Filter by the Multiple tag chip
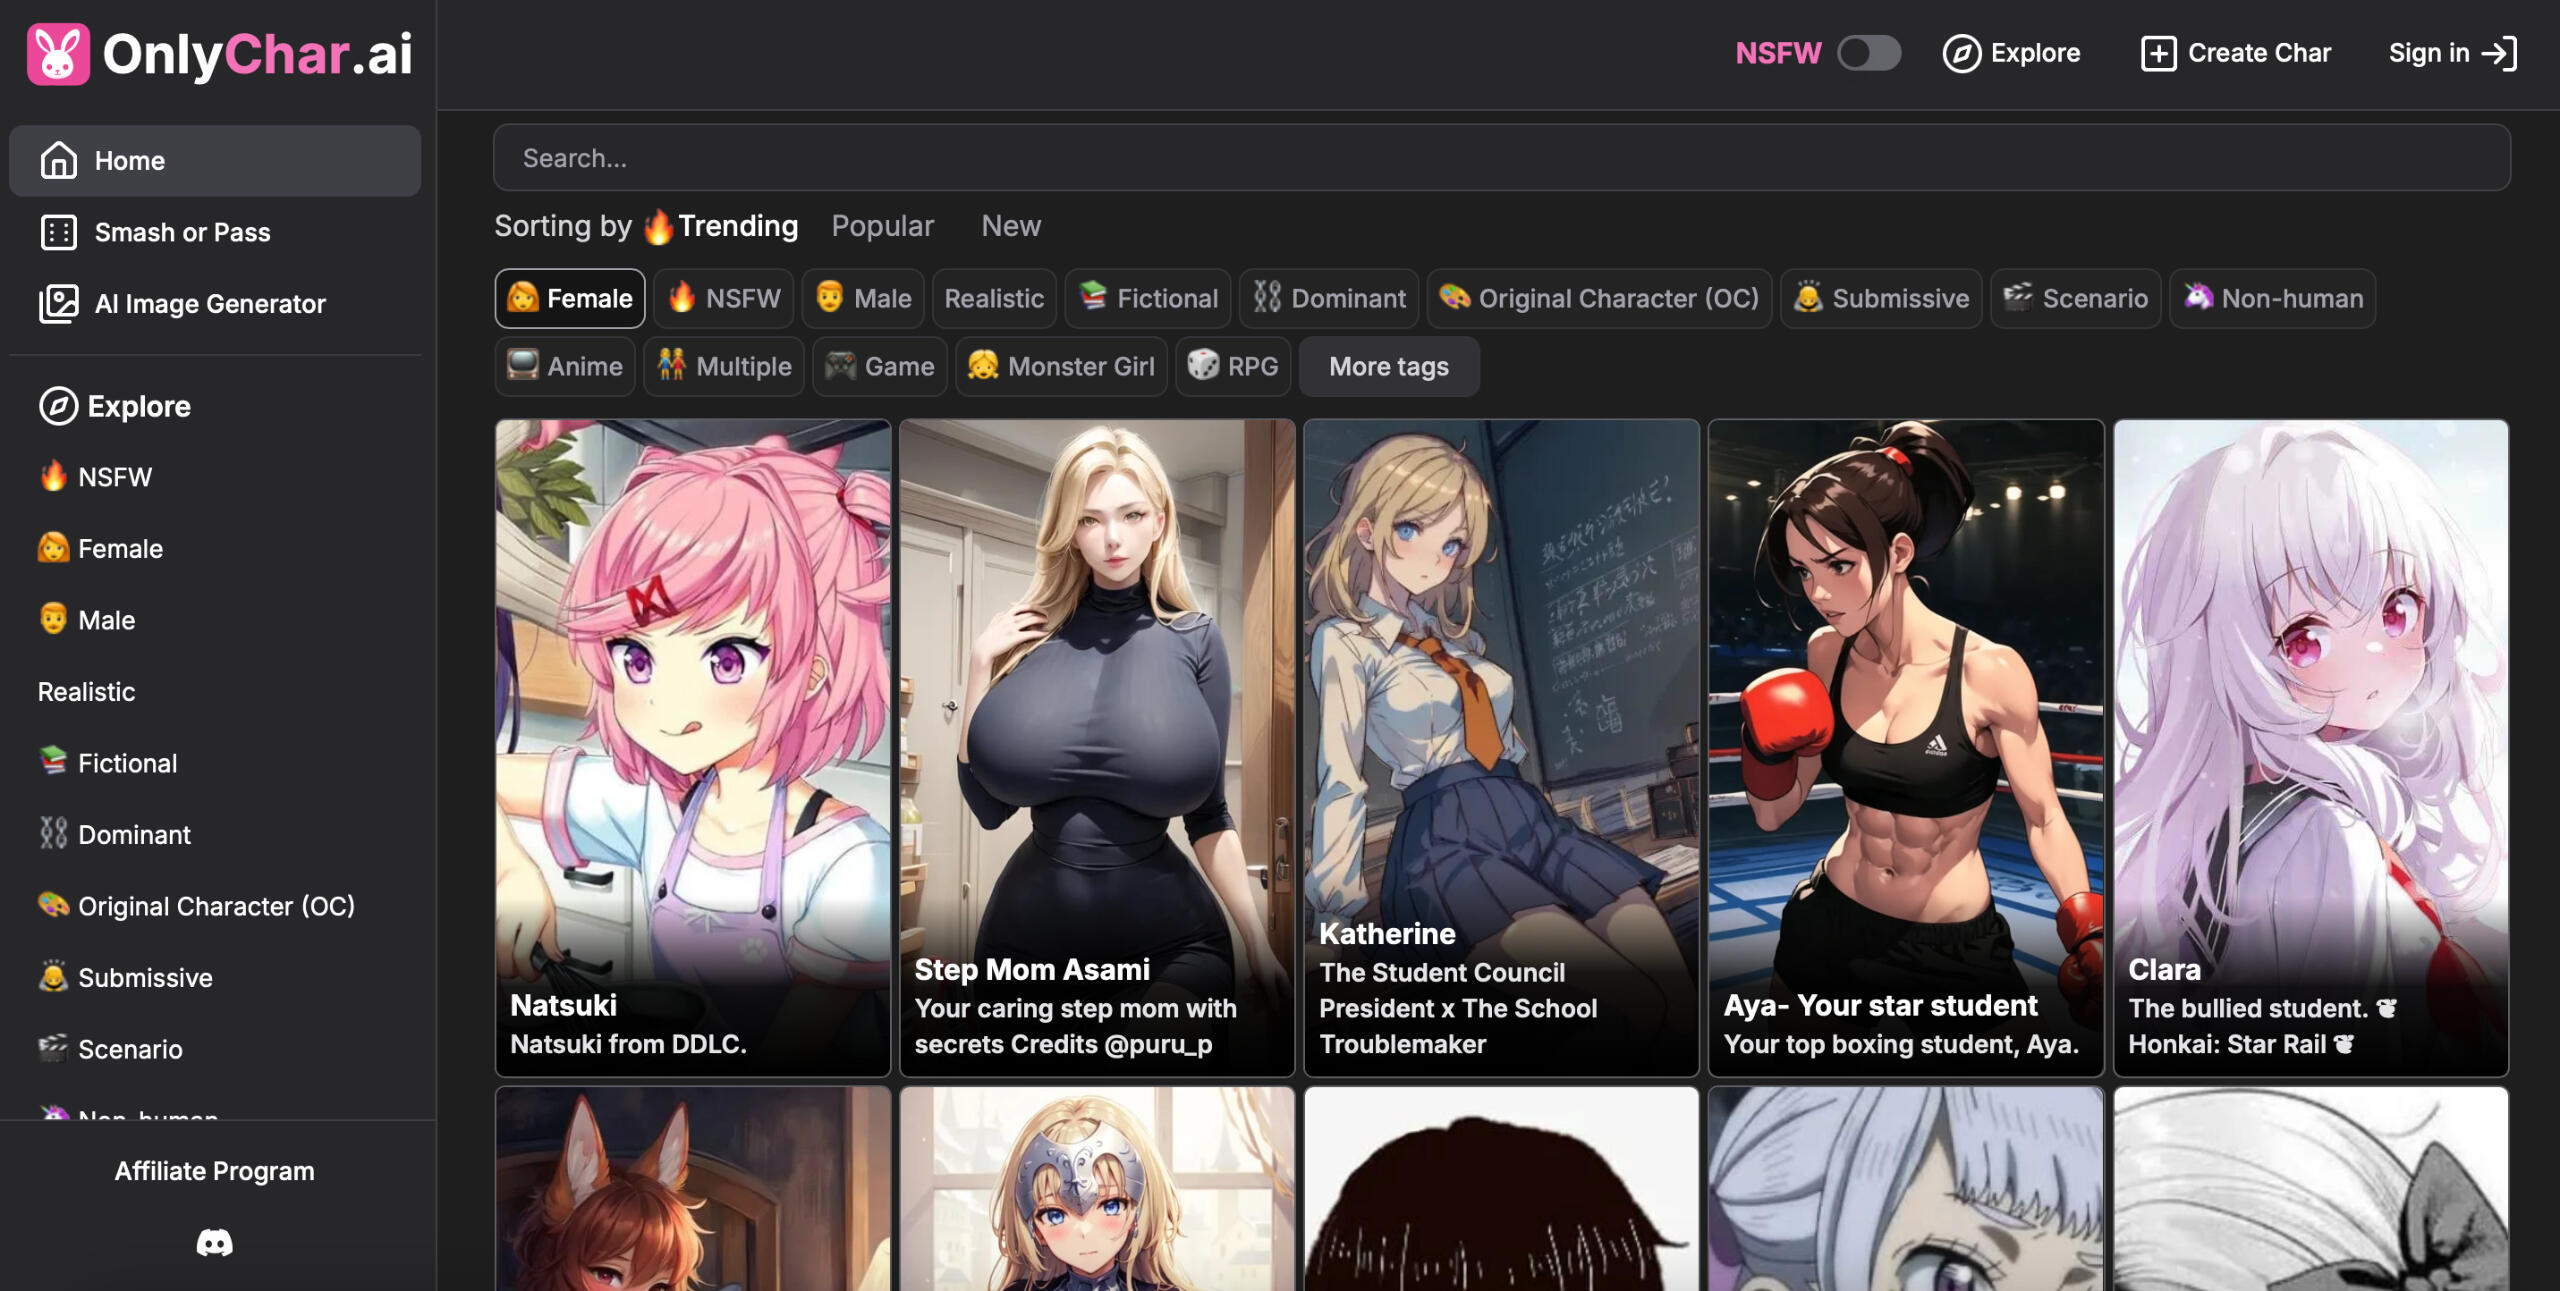This screenshot has width=2560, height=1291. (724, 366)
